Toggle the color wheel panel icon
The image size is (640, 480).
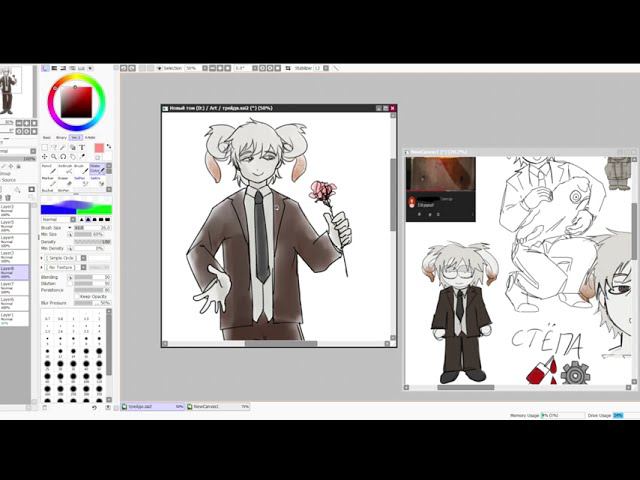coord(45,68)
